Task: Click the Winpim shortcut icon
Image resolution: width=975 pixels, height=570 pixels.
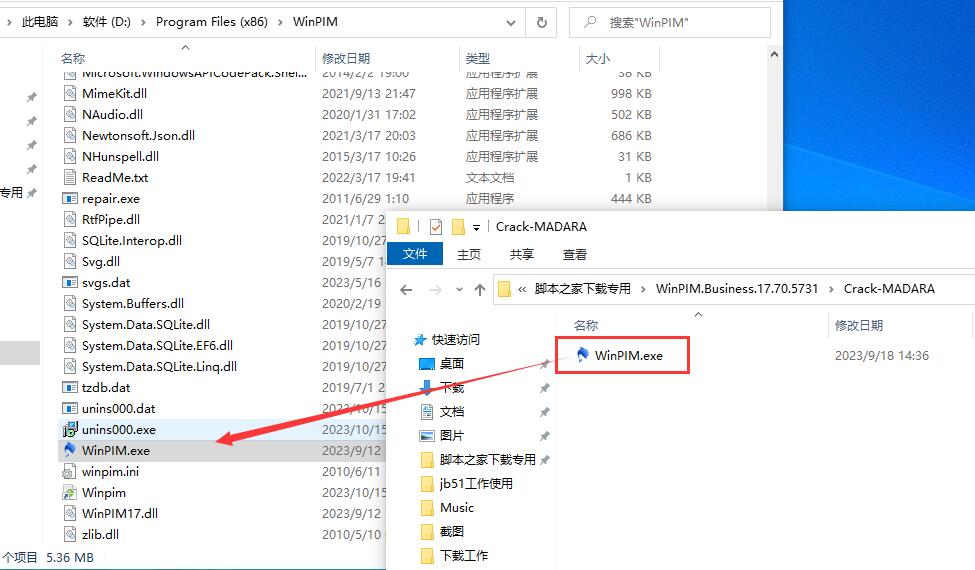Action: (x=70, y=493)
